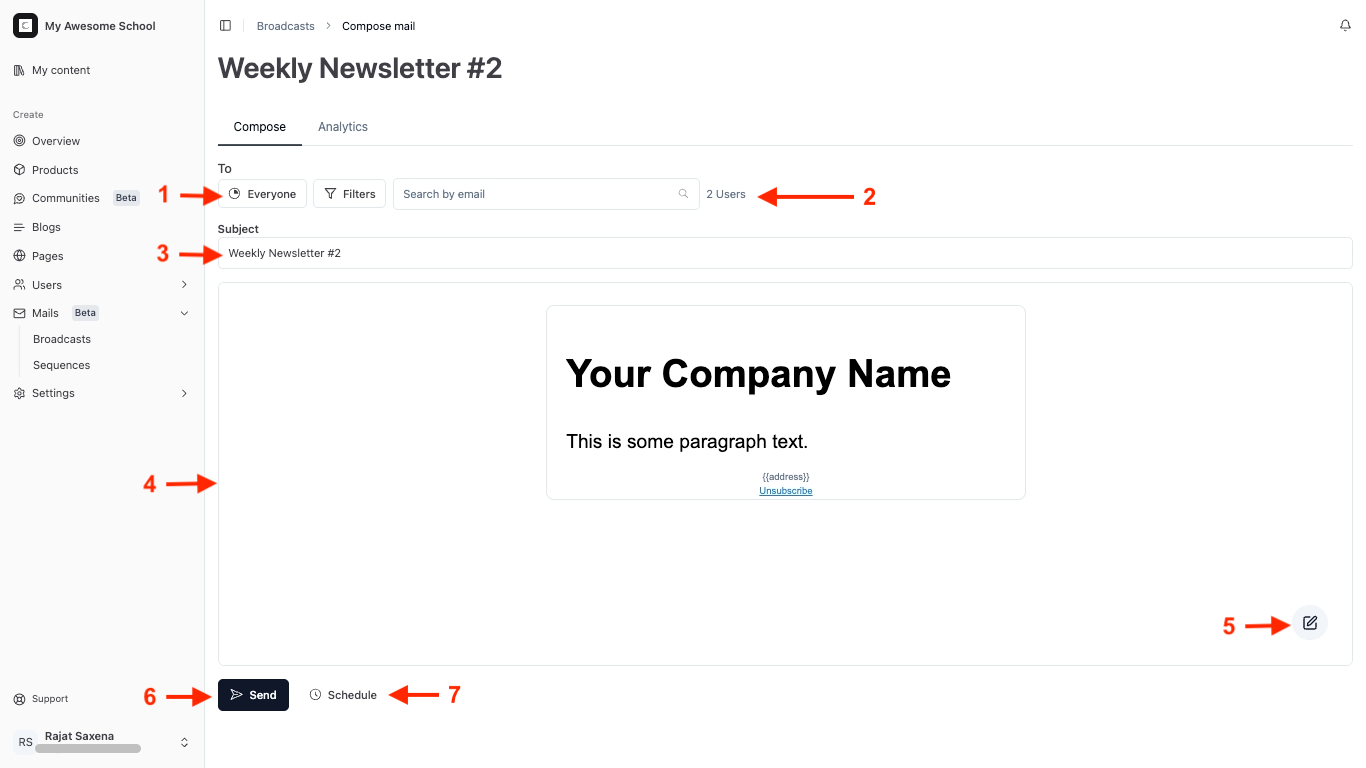Image resolution: width=1366 pixels, height=768 pixels.
Task: Click the My Awesome School logo
Action: pos(25,26)
